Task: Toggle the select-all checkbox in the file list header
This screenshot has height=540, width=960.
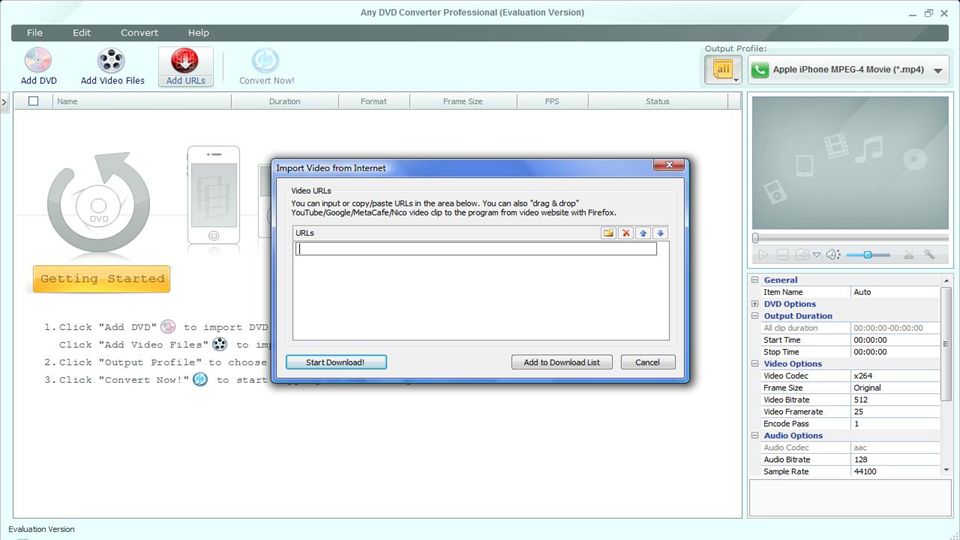Action: click(33, 101)
